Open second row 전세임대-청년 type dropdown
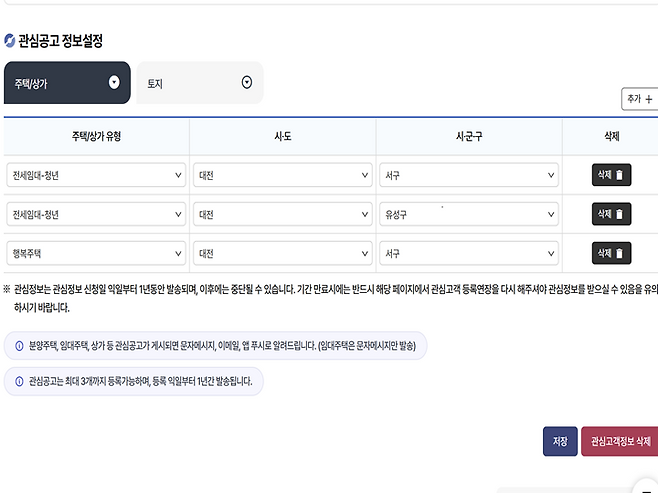The width and height of the screenshot is (658, 493). (96, 214)
